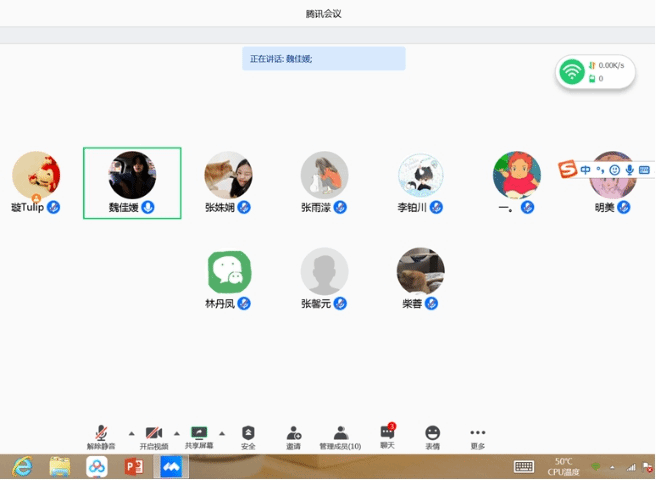Viewport: 656px width, 480px height.
Task: Open the 表情 emoji reactions icon
Action: pyautogui.click(x=432, y=433)
